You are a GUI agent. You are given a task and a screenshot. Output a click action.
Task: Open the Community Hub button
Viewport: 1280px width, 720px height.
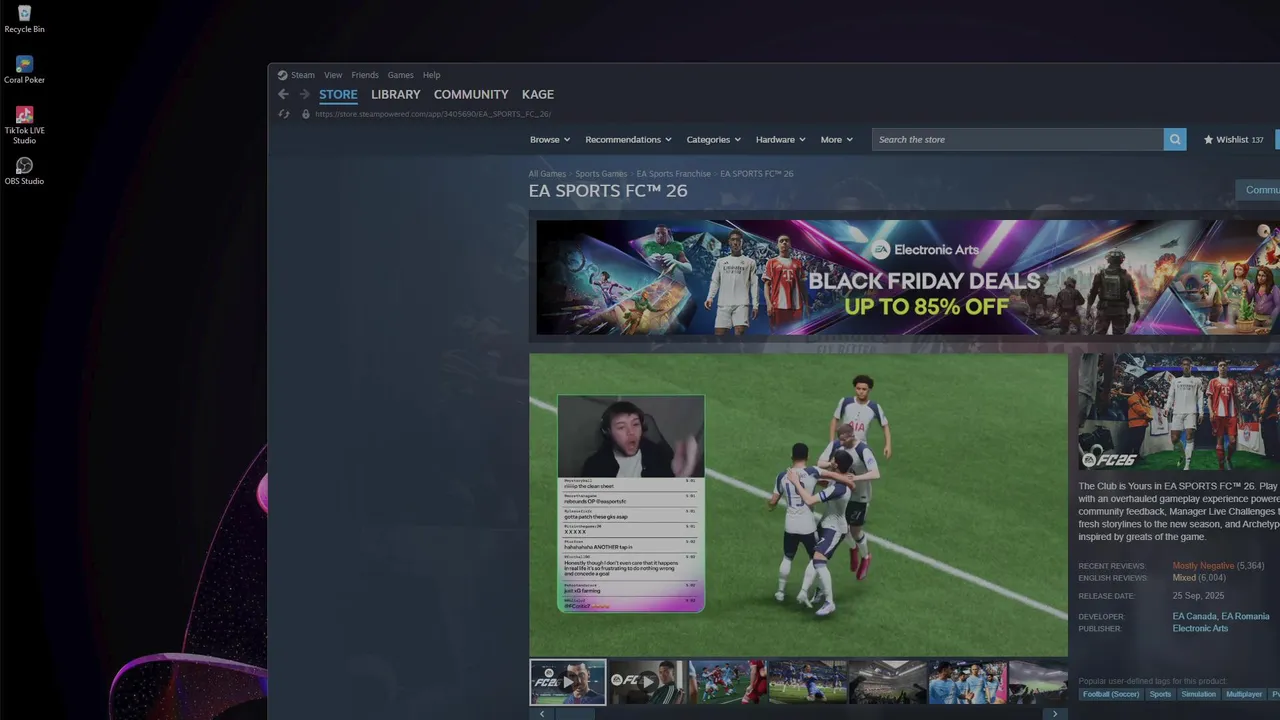point(1258,190)
